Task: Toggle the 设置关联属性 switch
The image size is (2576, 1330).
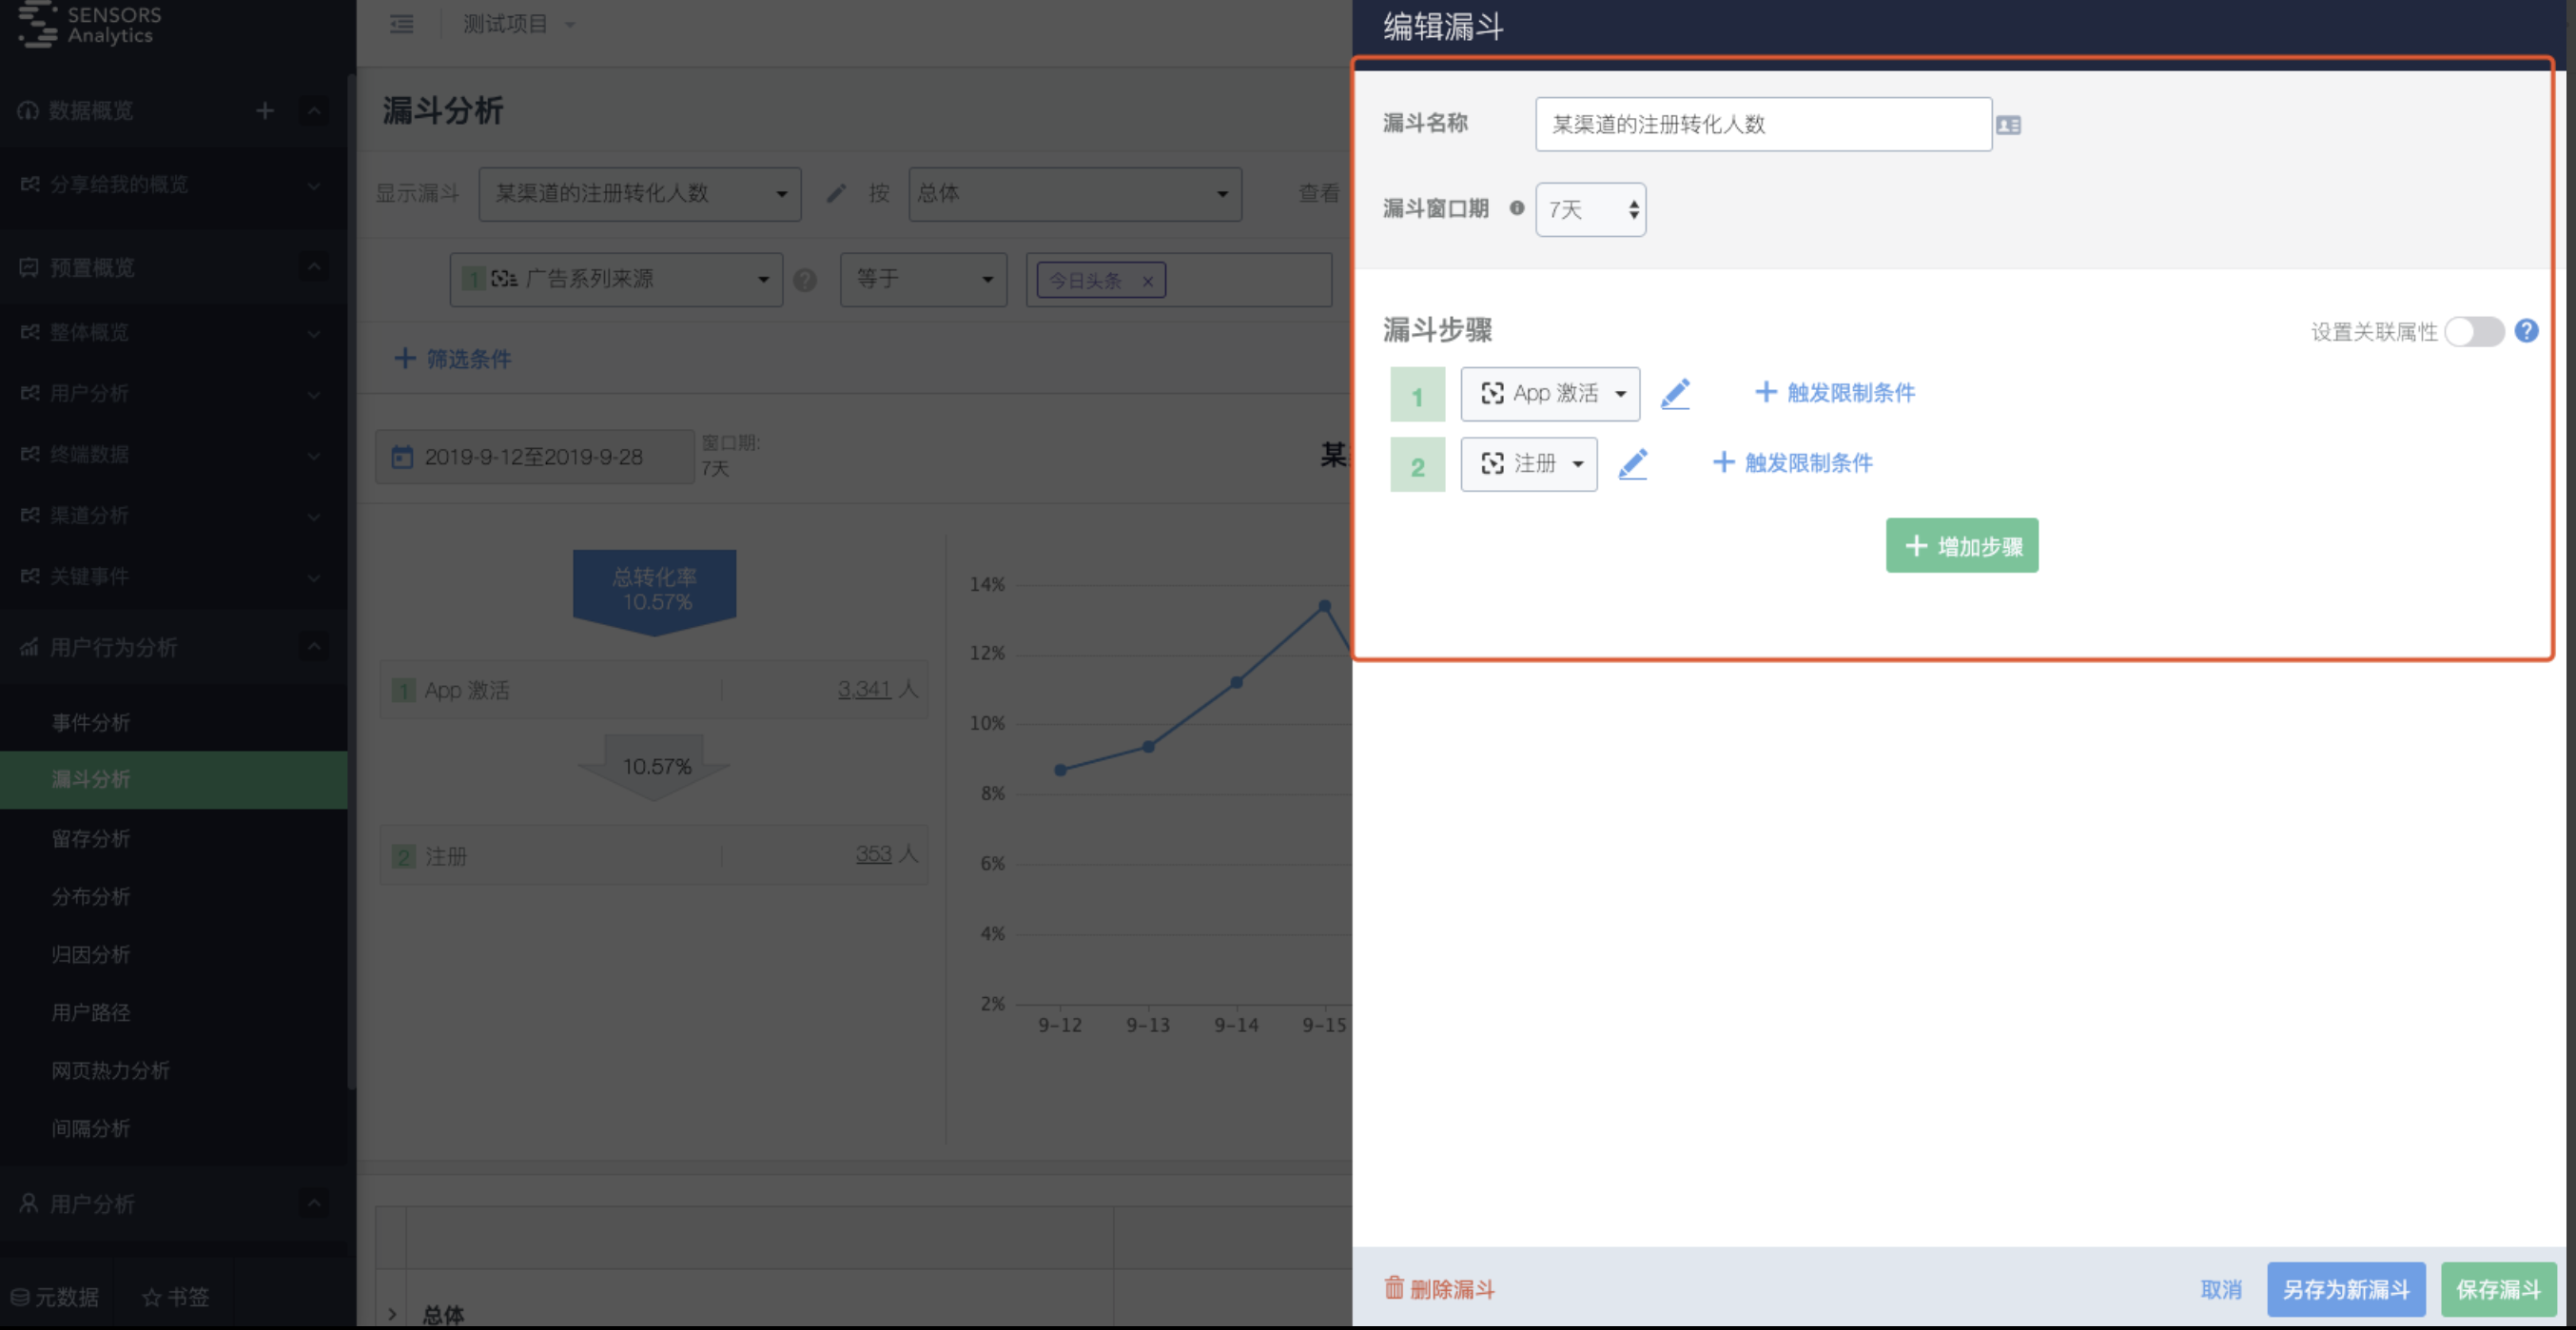Action: [x=2474, y=331]
